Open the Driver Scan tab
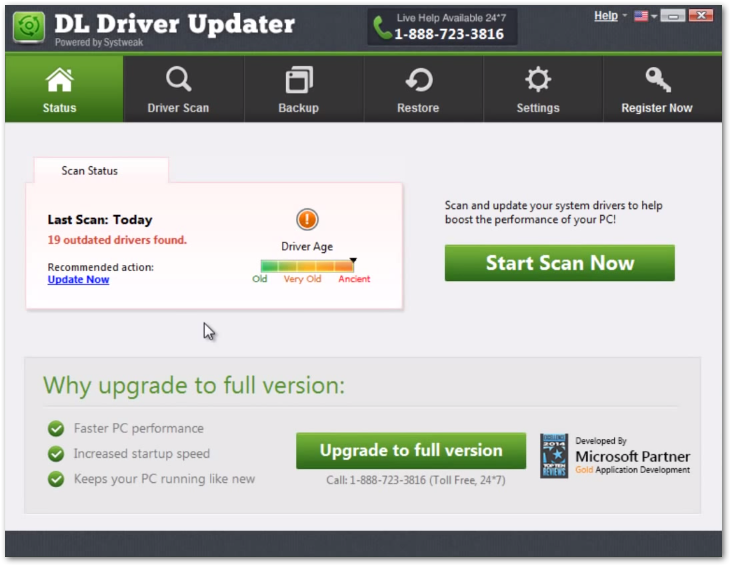Image resolution: width=731 pixels, height=566 pixels. tap(184, 89)
